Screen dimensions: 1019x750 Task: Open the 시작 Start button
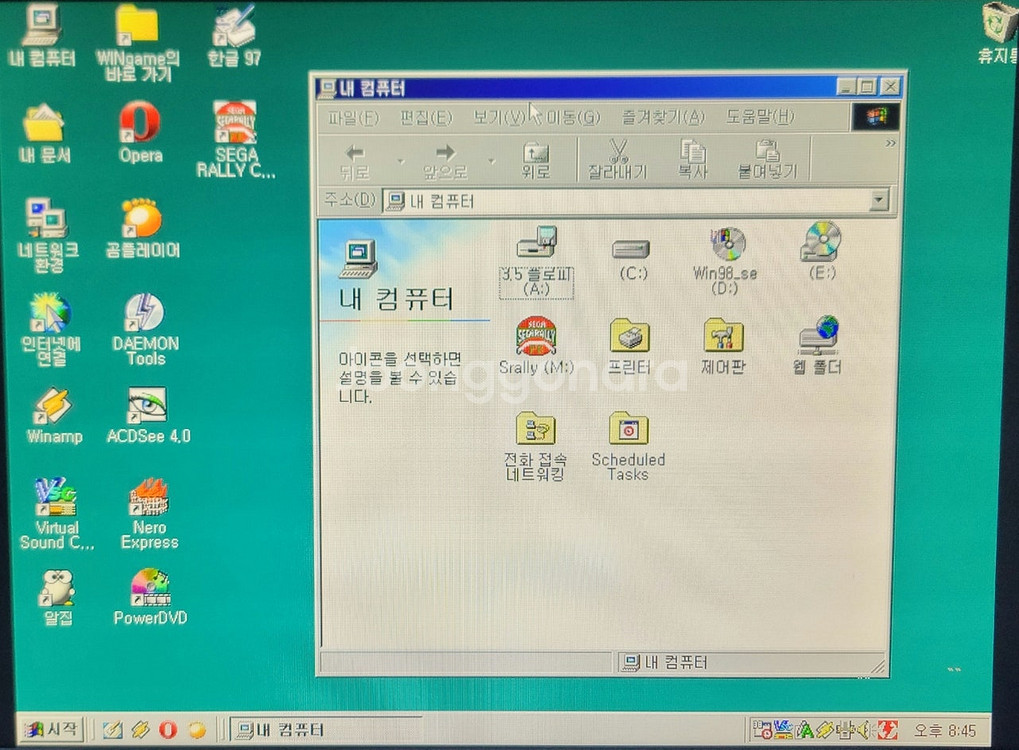pyautogui.click(x=52, y=729)
